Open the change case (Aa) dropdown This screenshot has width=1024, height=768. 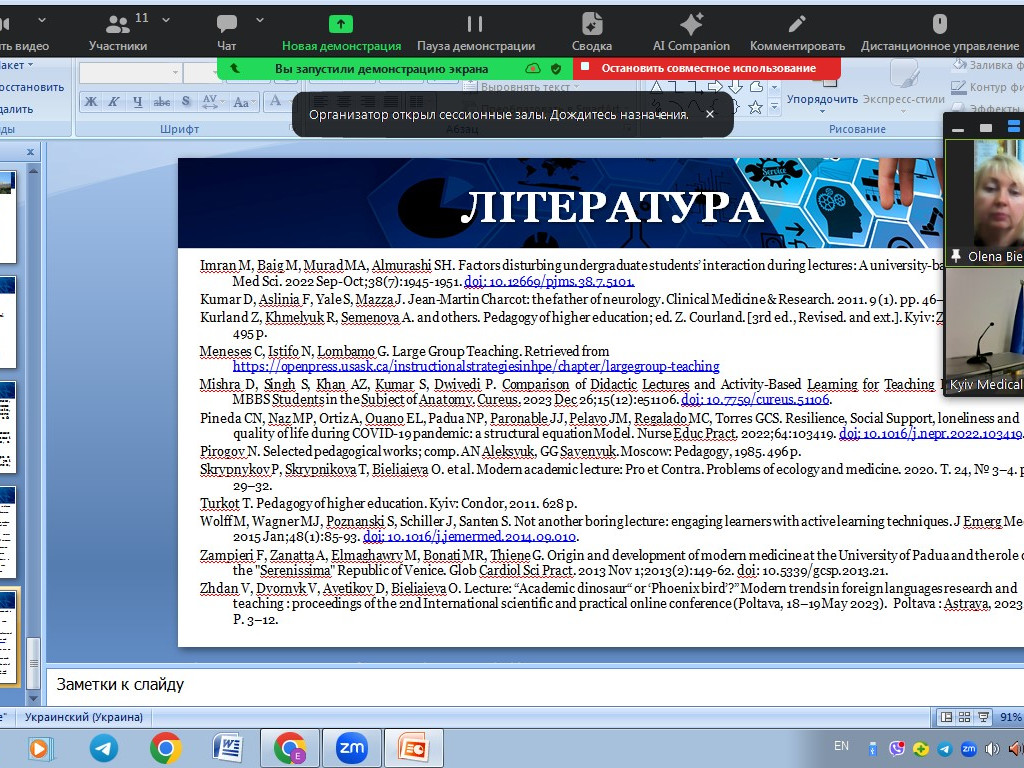click(244, 101)
